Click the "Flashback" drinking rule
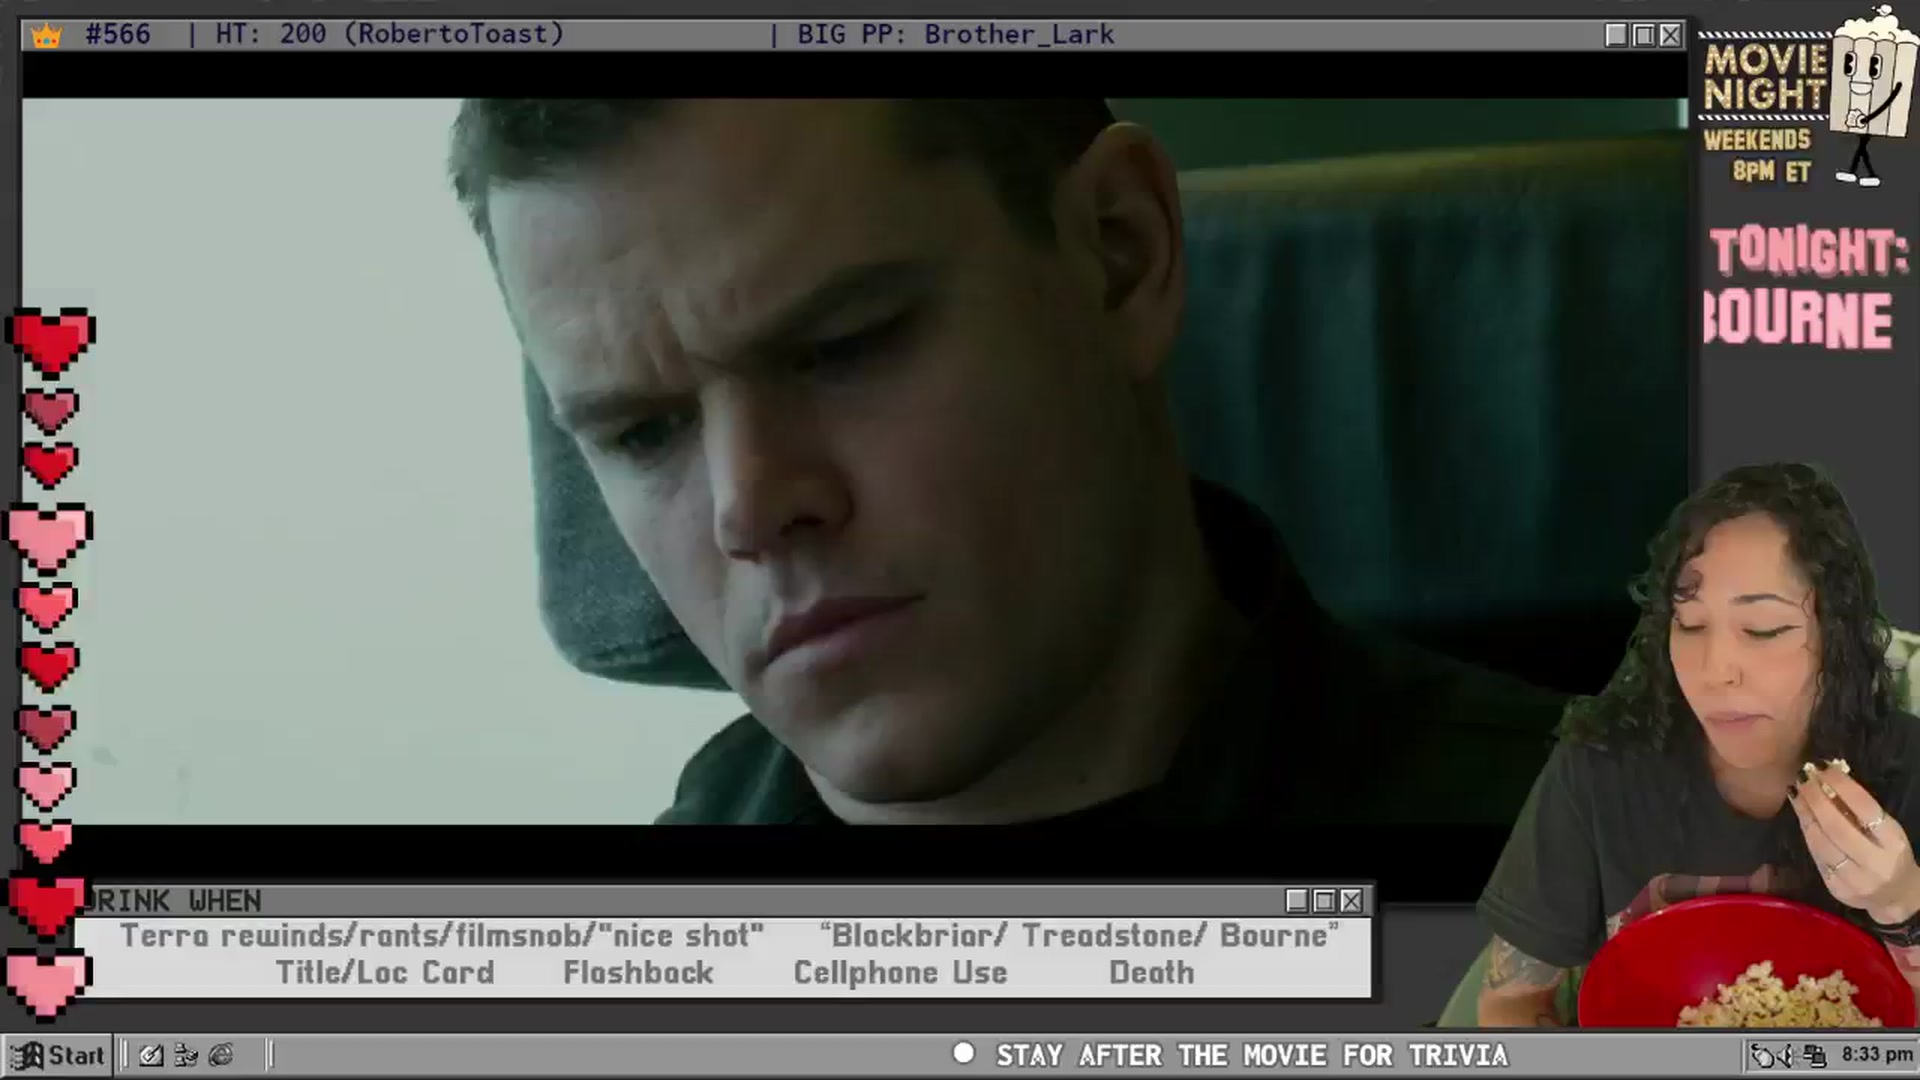The height and width of the screenshot is (1080, 1920). (638, 972)
